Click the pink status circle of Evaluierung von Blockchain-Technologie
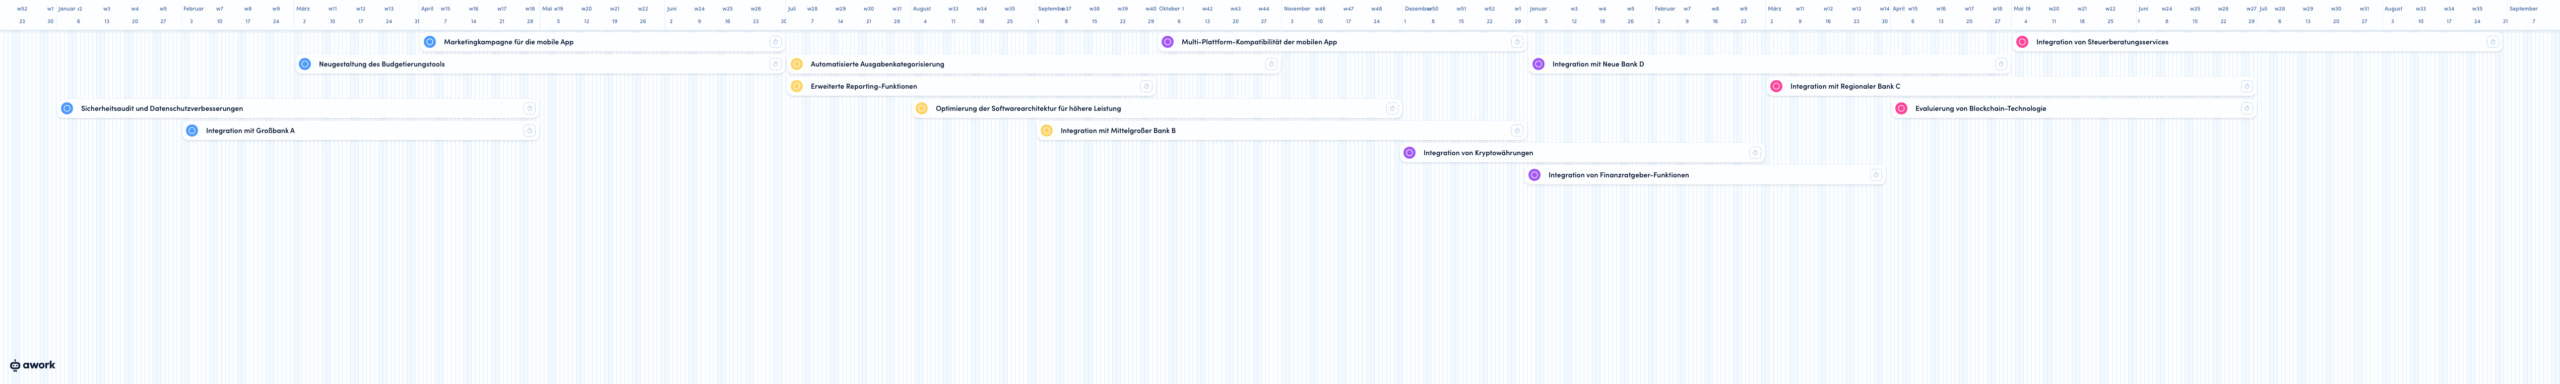Viewport: 2560px width, 384px height. [x=1901, y=108]
